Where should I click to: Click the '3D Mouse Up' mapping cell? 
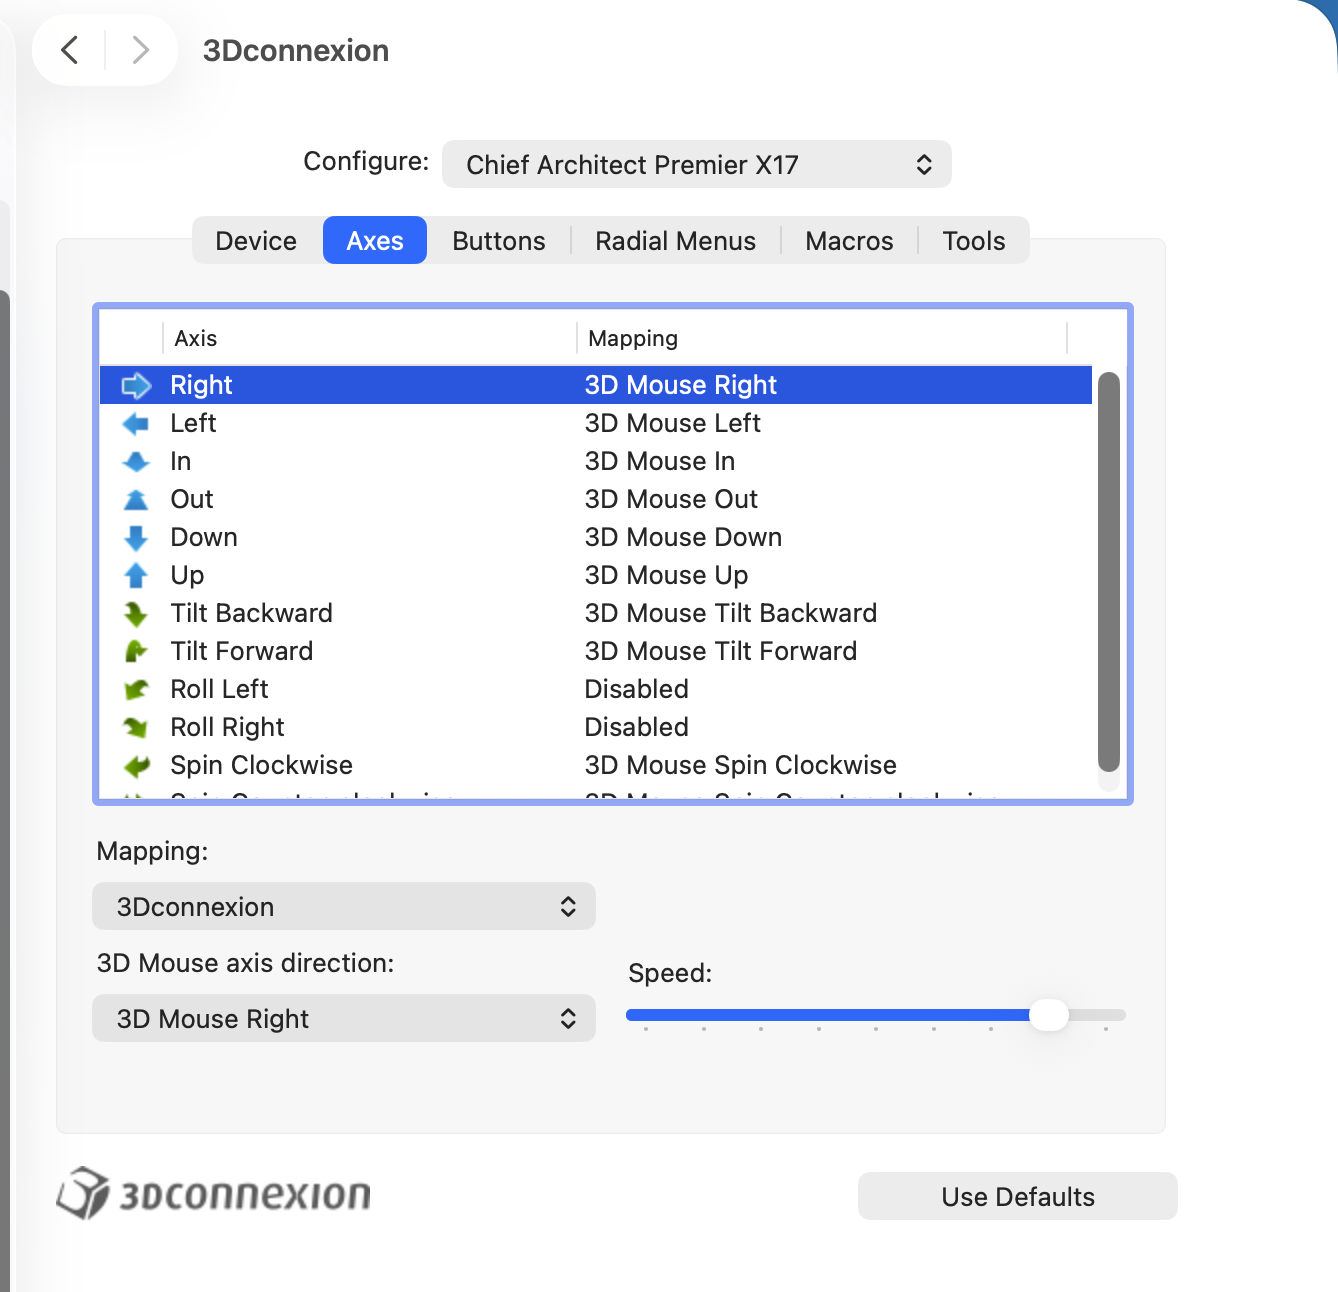coord(667,575)
